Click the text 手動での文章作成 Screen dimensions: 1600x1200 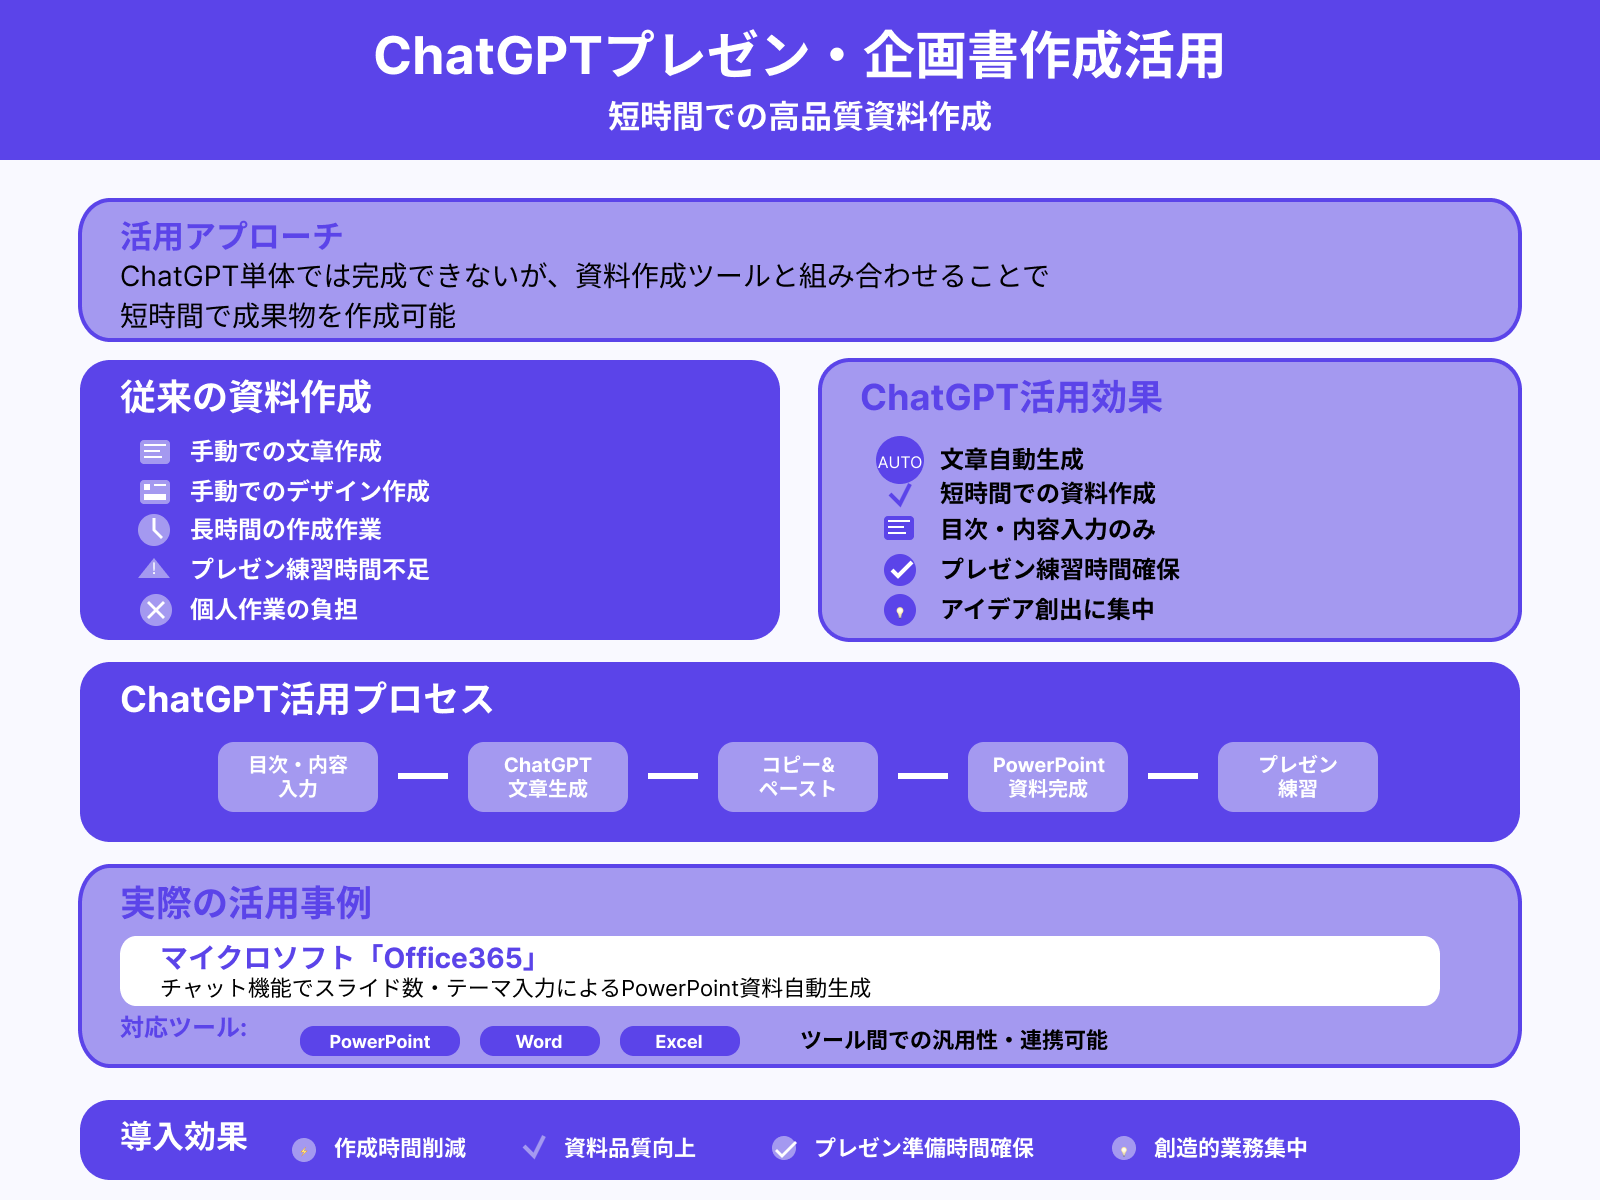pyautogui.click(x=286, y=452)
